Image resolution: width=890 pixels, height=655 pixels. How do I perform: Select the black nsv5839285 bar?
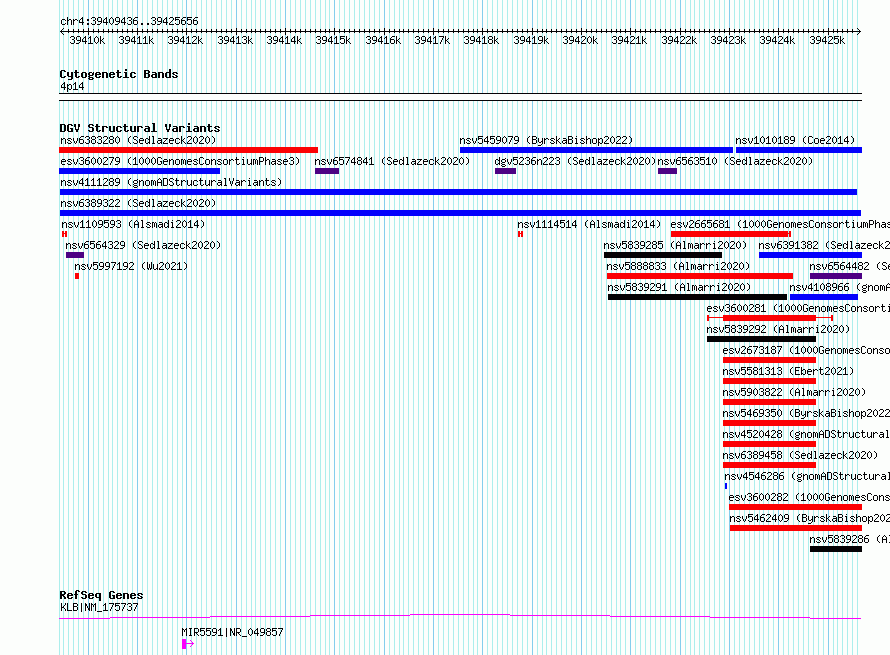point(663,255)
